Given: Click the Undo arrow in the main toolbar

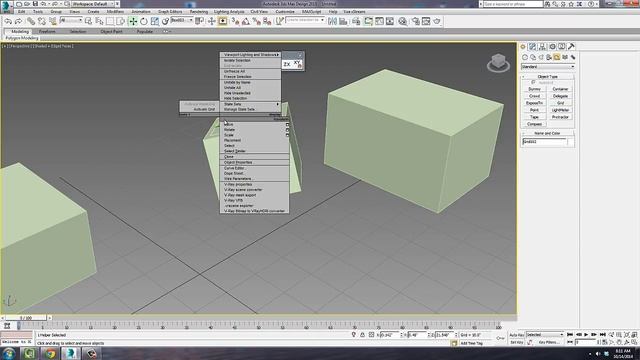Looking at the screenshot, I should click(x=8, y=21).
